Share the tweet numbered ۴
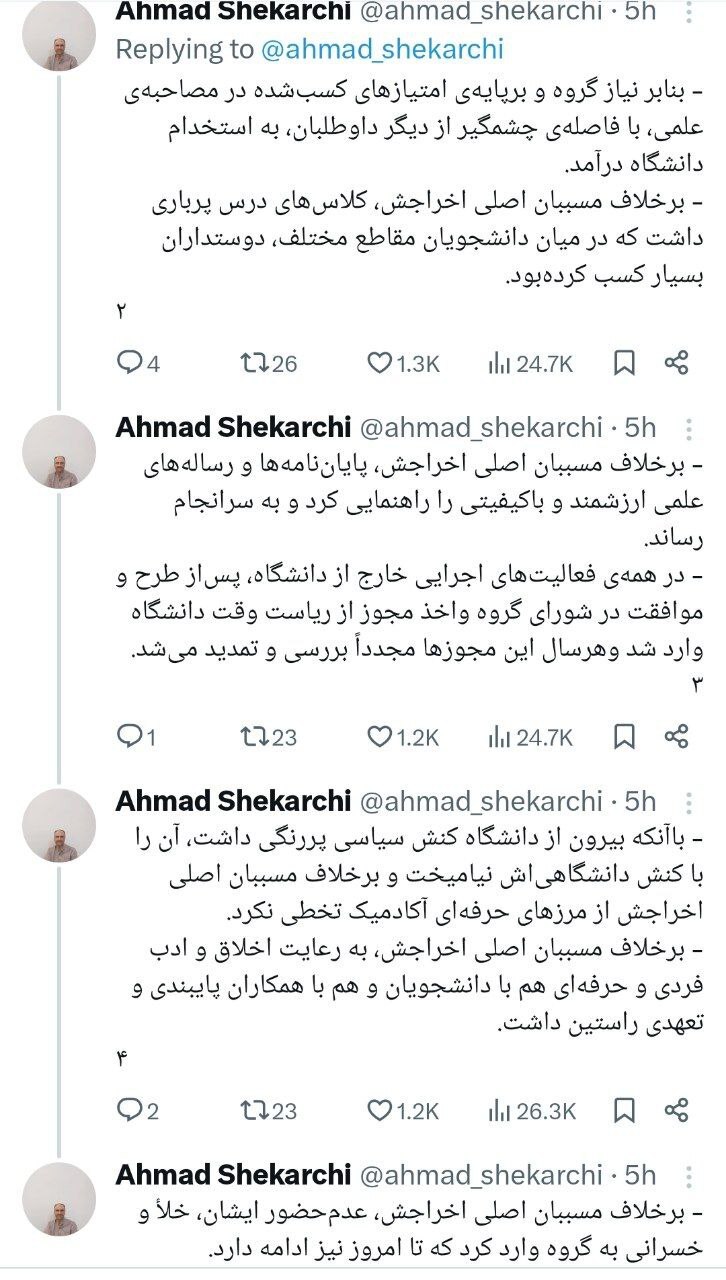 677,1111
